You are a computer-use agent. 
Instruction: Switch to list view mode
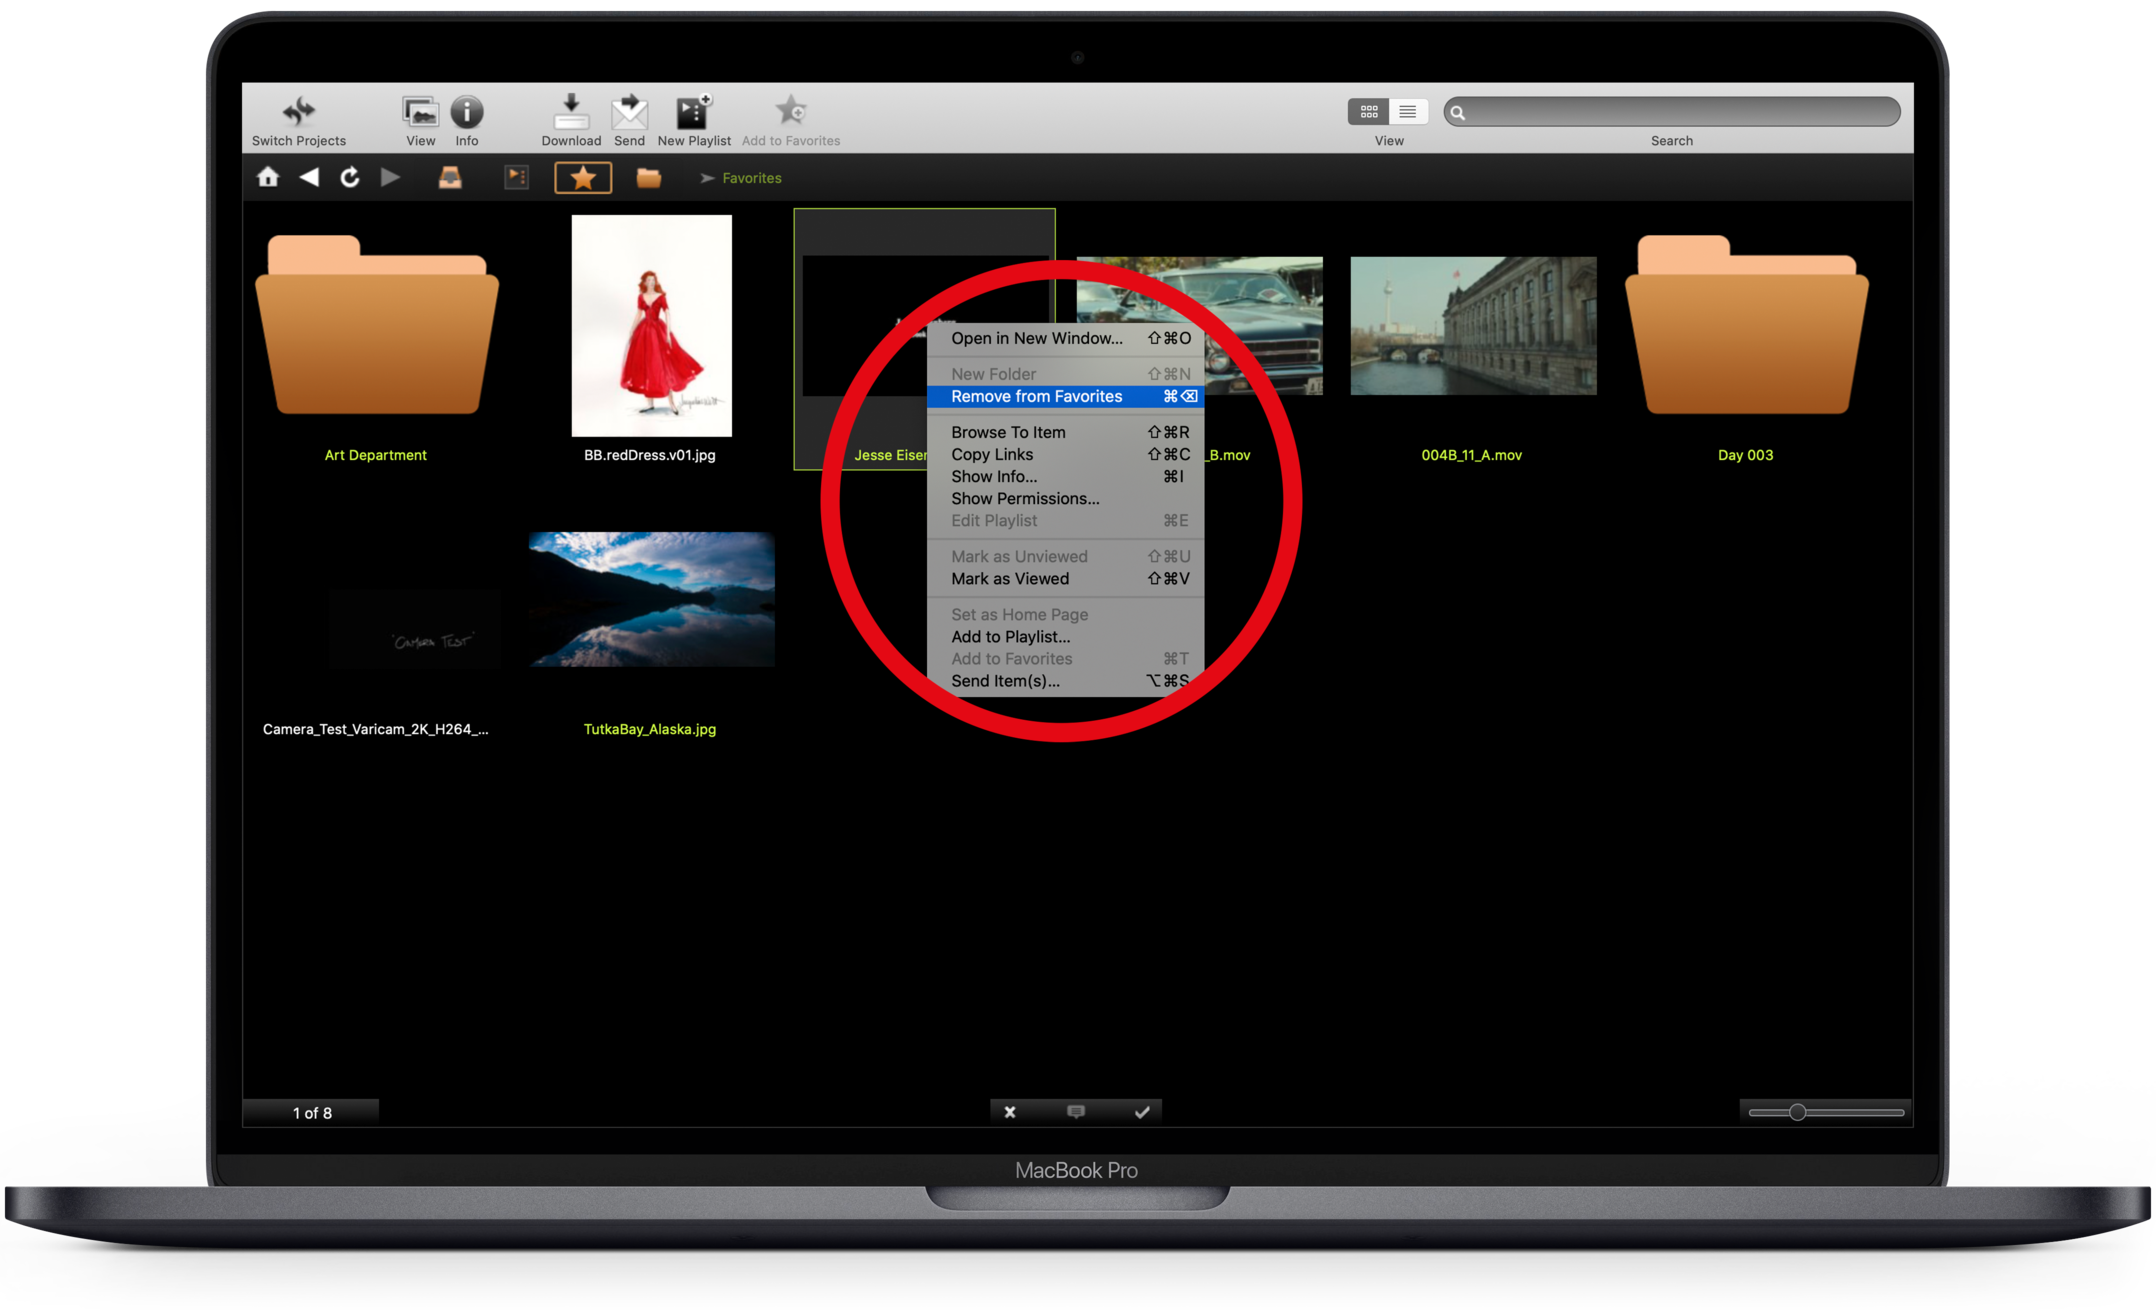pyautogui.click(x=1407, y=112)
